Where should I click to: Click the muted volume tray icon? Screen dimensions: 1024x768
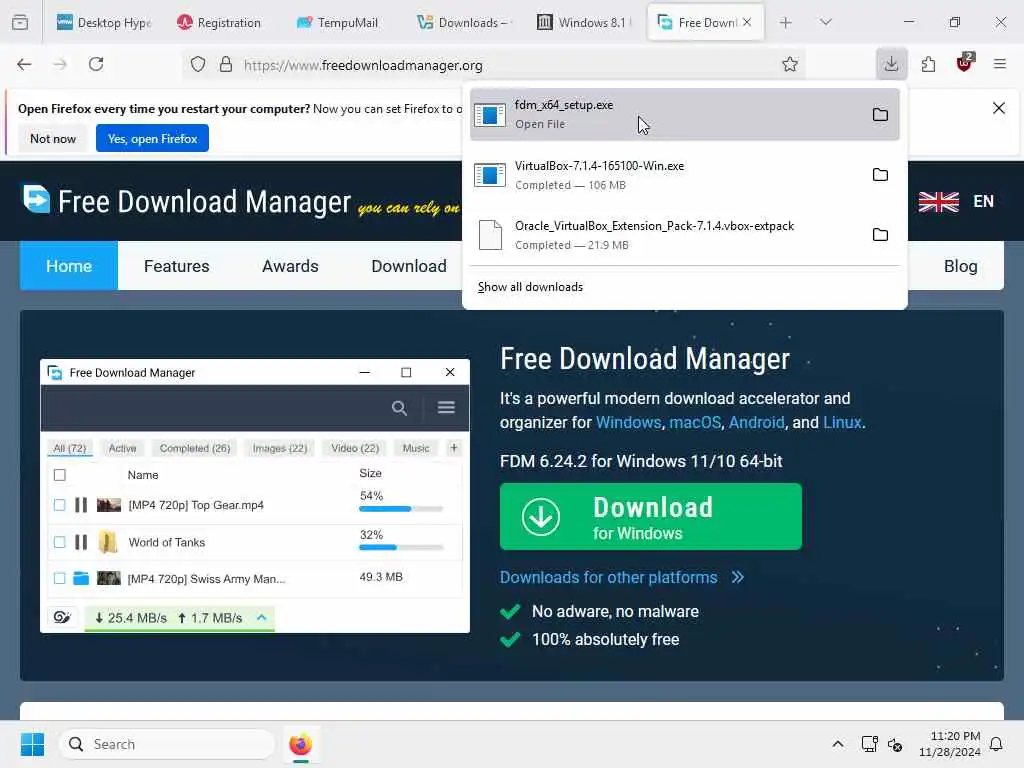pos(895,744)
